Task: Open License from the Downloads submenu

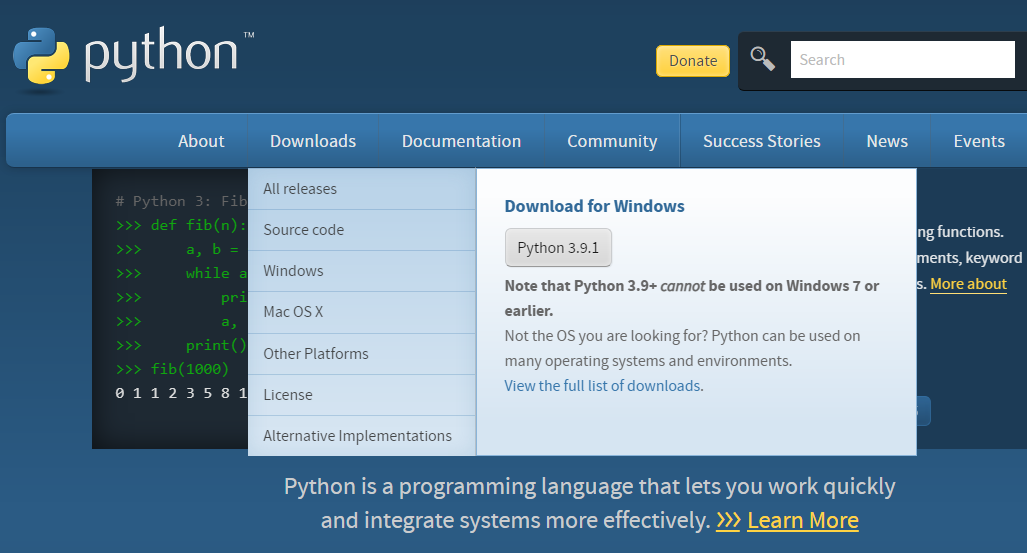Action: pos(362,395)
